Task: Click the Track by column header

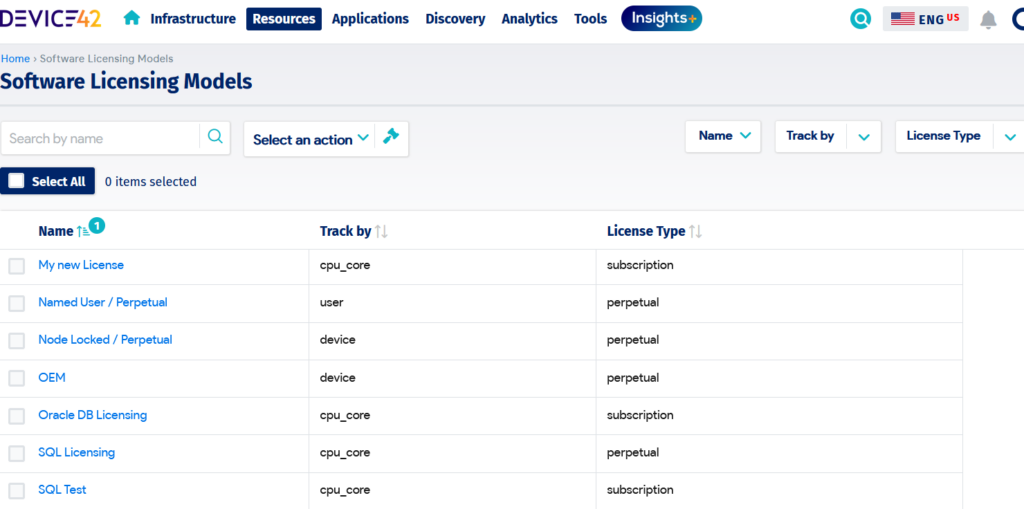Action: 345,231
